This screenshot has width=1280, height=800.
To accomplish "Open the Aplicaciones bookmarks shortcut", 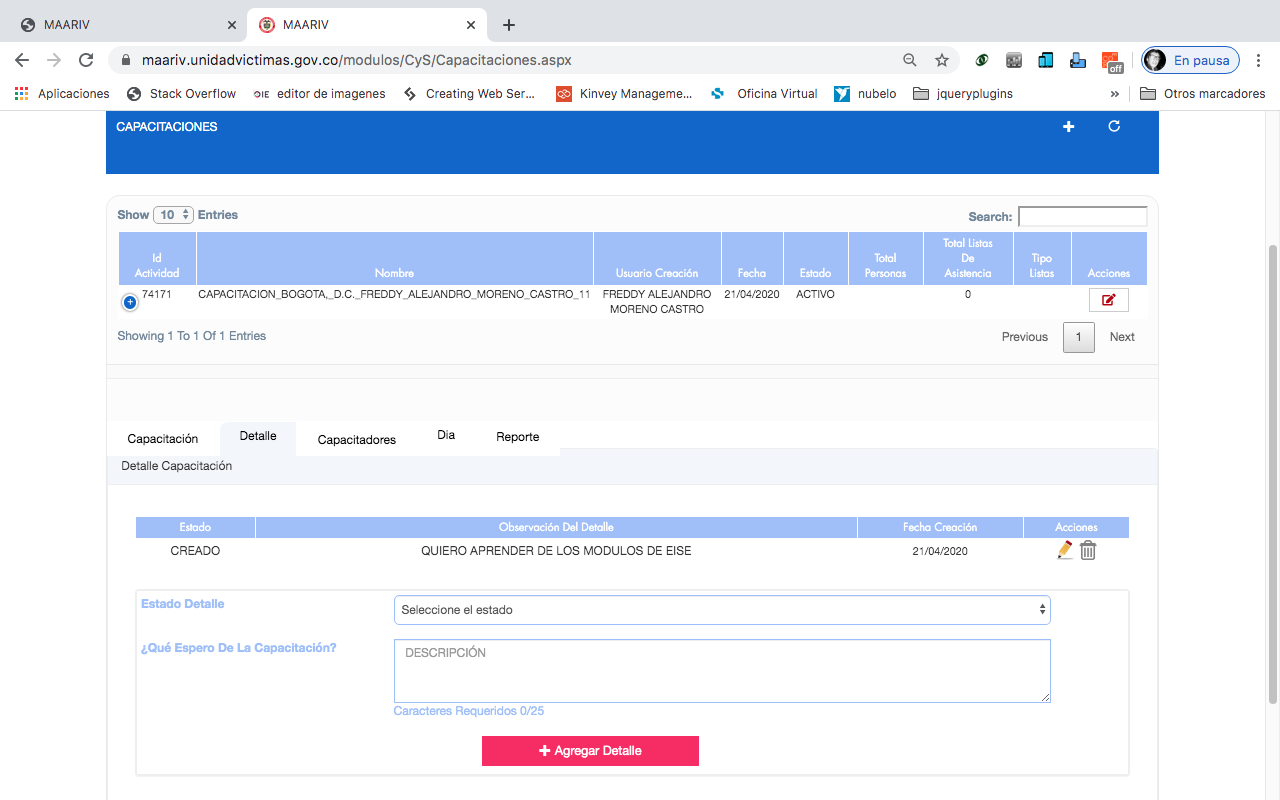I will pyautogui.click(x=62, y=94).
